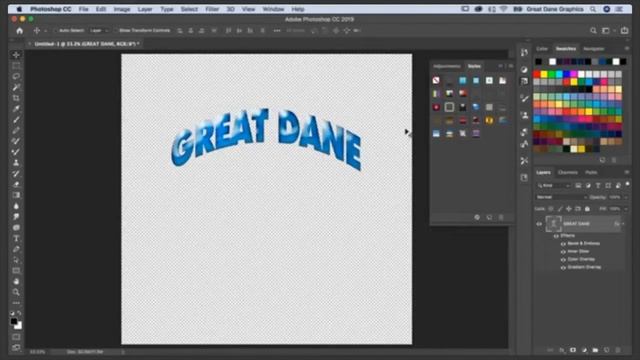Hide the Gradient Overlay effect
Image resolution: width=640 pixels, height=360 pixels.
(563, 267)
